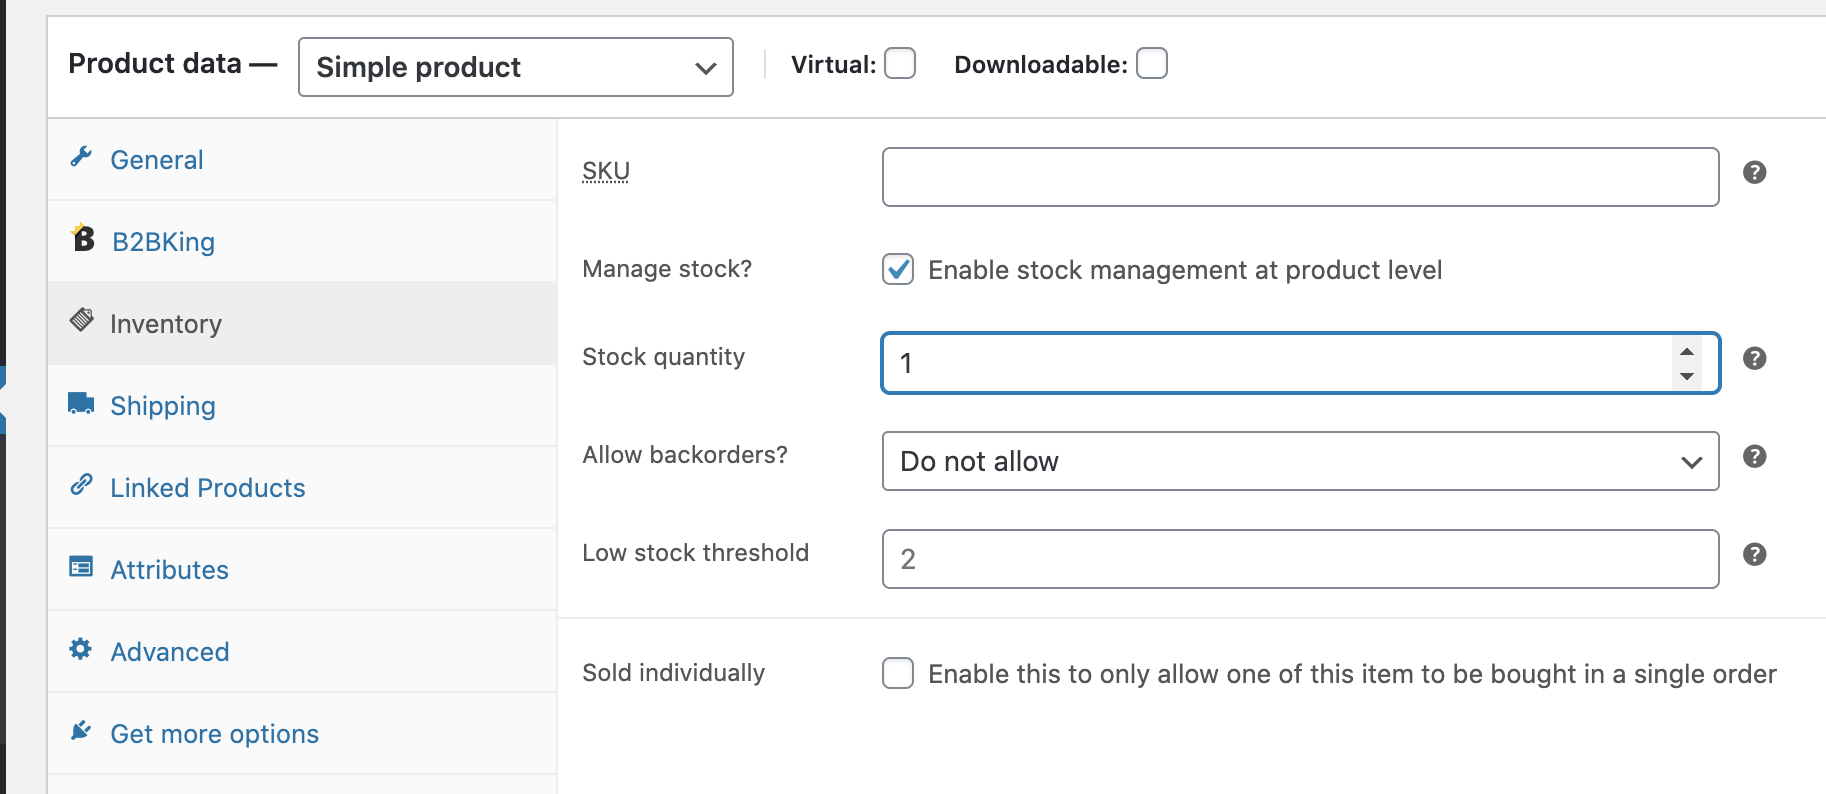Screen dimensions: 1826x794
Task: Click the Shipping truck icon
Action: (x=81, y=403)
